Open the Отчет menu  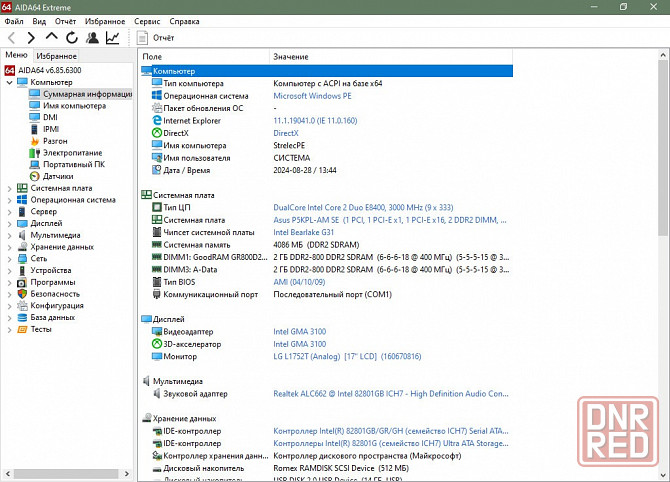(65, 21)
